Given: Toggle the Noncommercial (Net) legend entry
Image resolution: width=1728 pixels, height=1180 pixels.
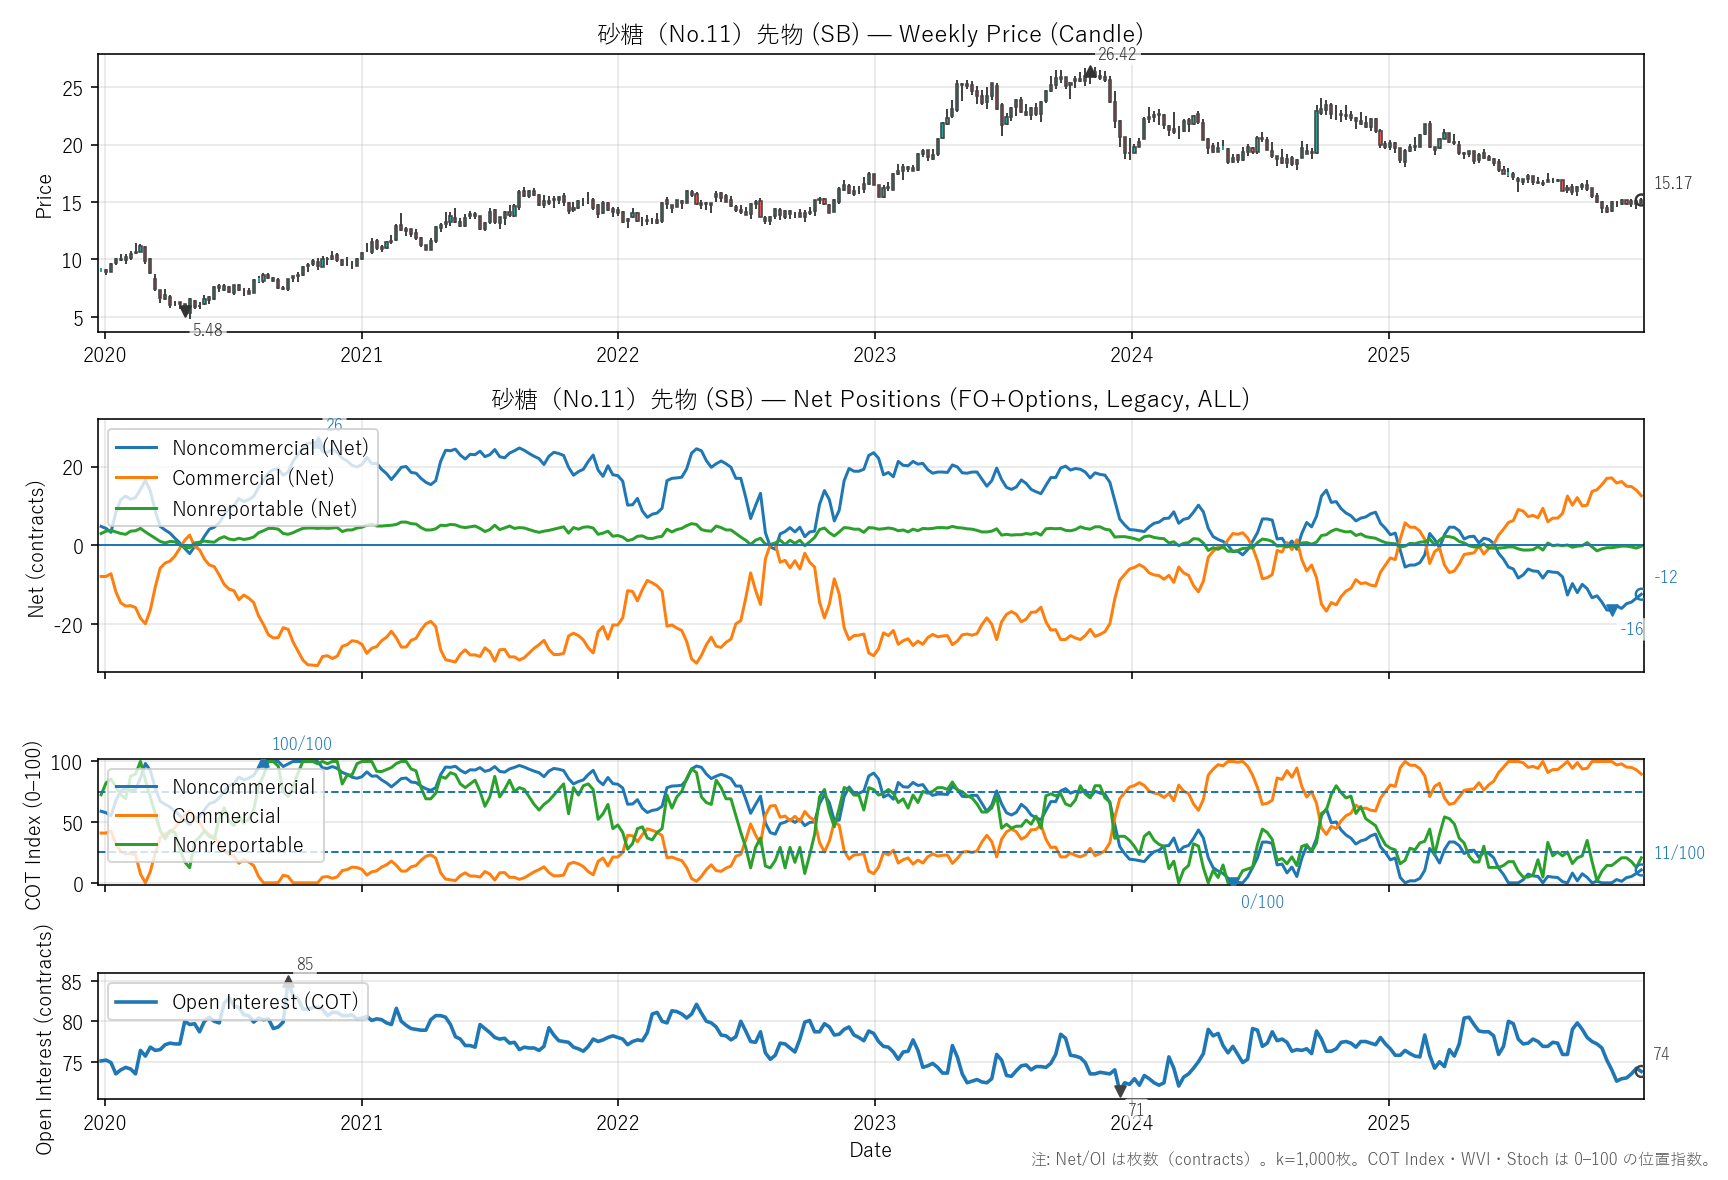Looking at the screenshot, I should [x=270, y=448].
